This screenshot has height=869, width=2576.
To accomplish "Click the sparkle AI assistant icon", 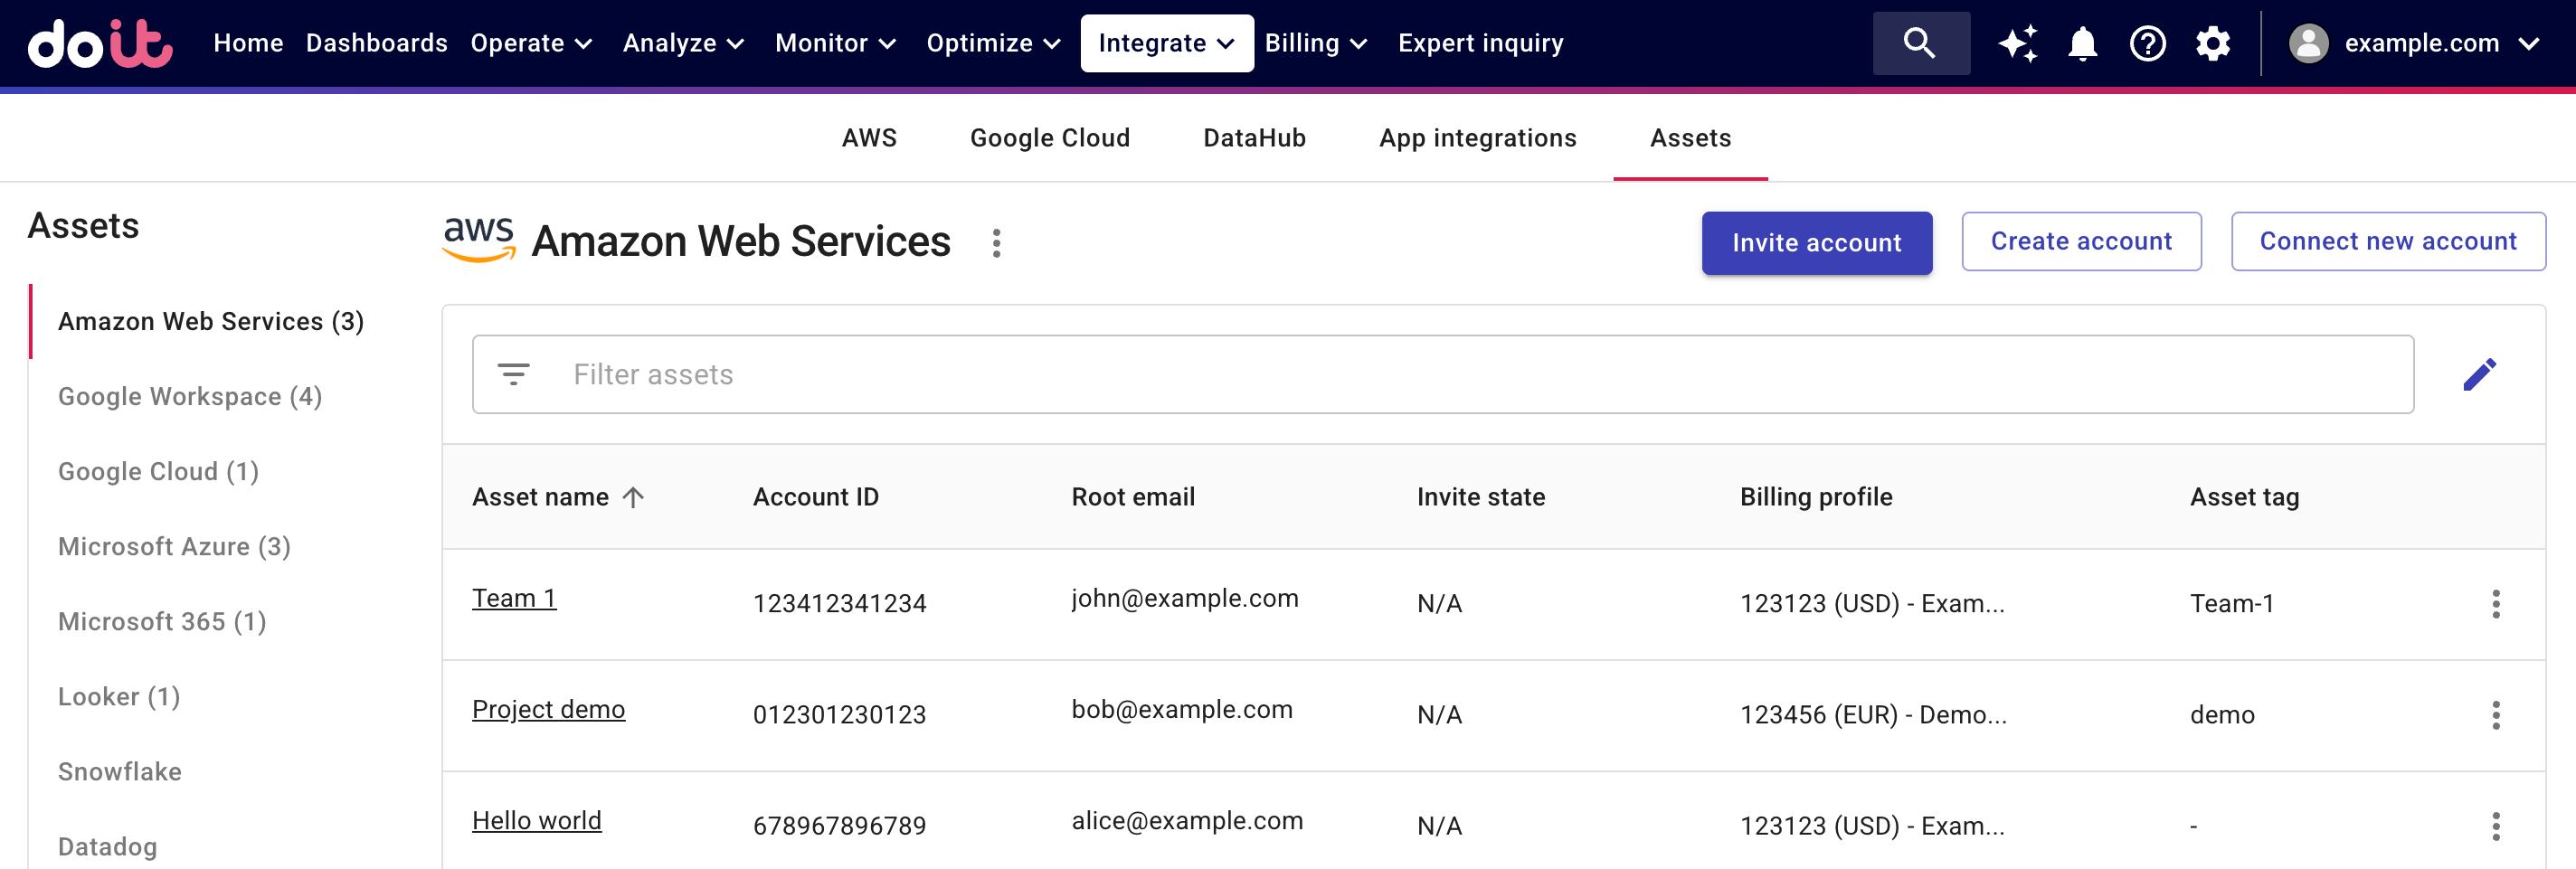I will tap(2017, 43).
